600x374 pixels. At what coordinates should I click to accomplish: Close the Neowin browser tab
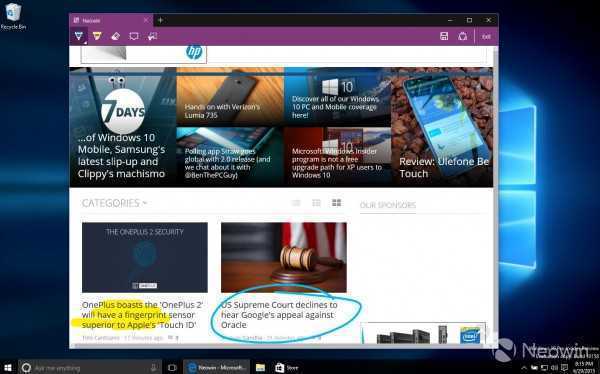[x=146, y=20]
